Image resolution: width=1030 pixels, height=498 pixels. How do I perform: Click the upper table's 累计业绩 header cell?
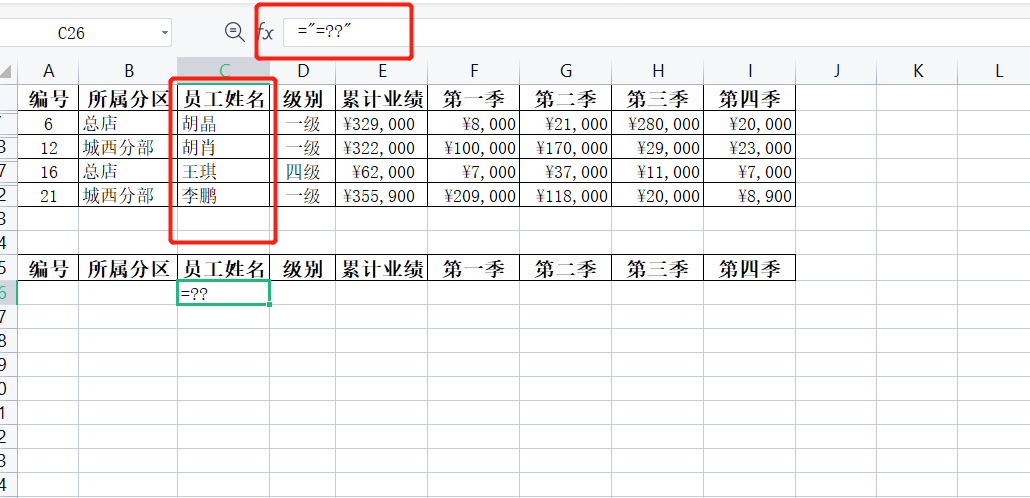(382, 99)
